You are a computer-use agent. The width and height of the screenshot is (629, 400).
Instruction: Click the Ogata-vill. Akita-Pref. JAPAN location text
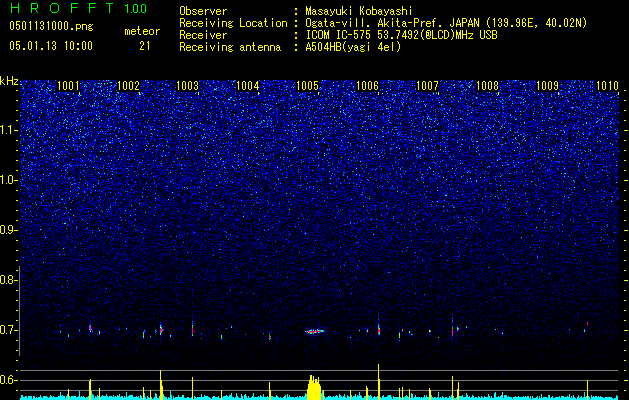coord(392,23)
